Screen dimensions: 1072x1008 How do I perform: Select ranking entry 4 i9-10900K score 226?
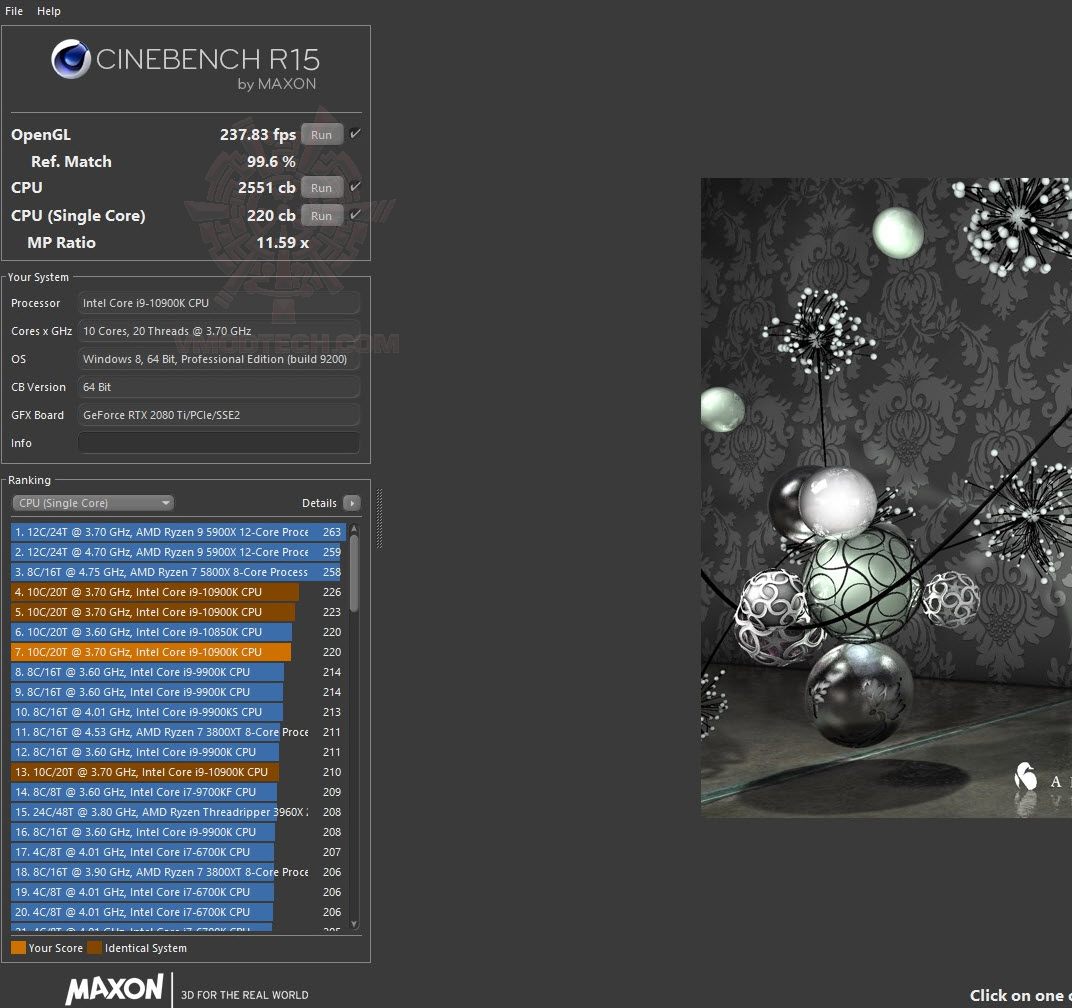178,592
